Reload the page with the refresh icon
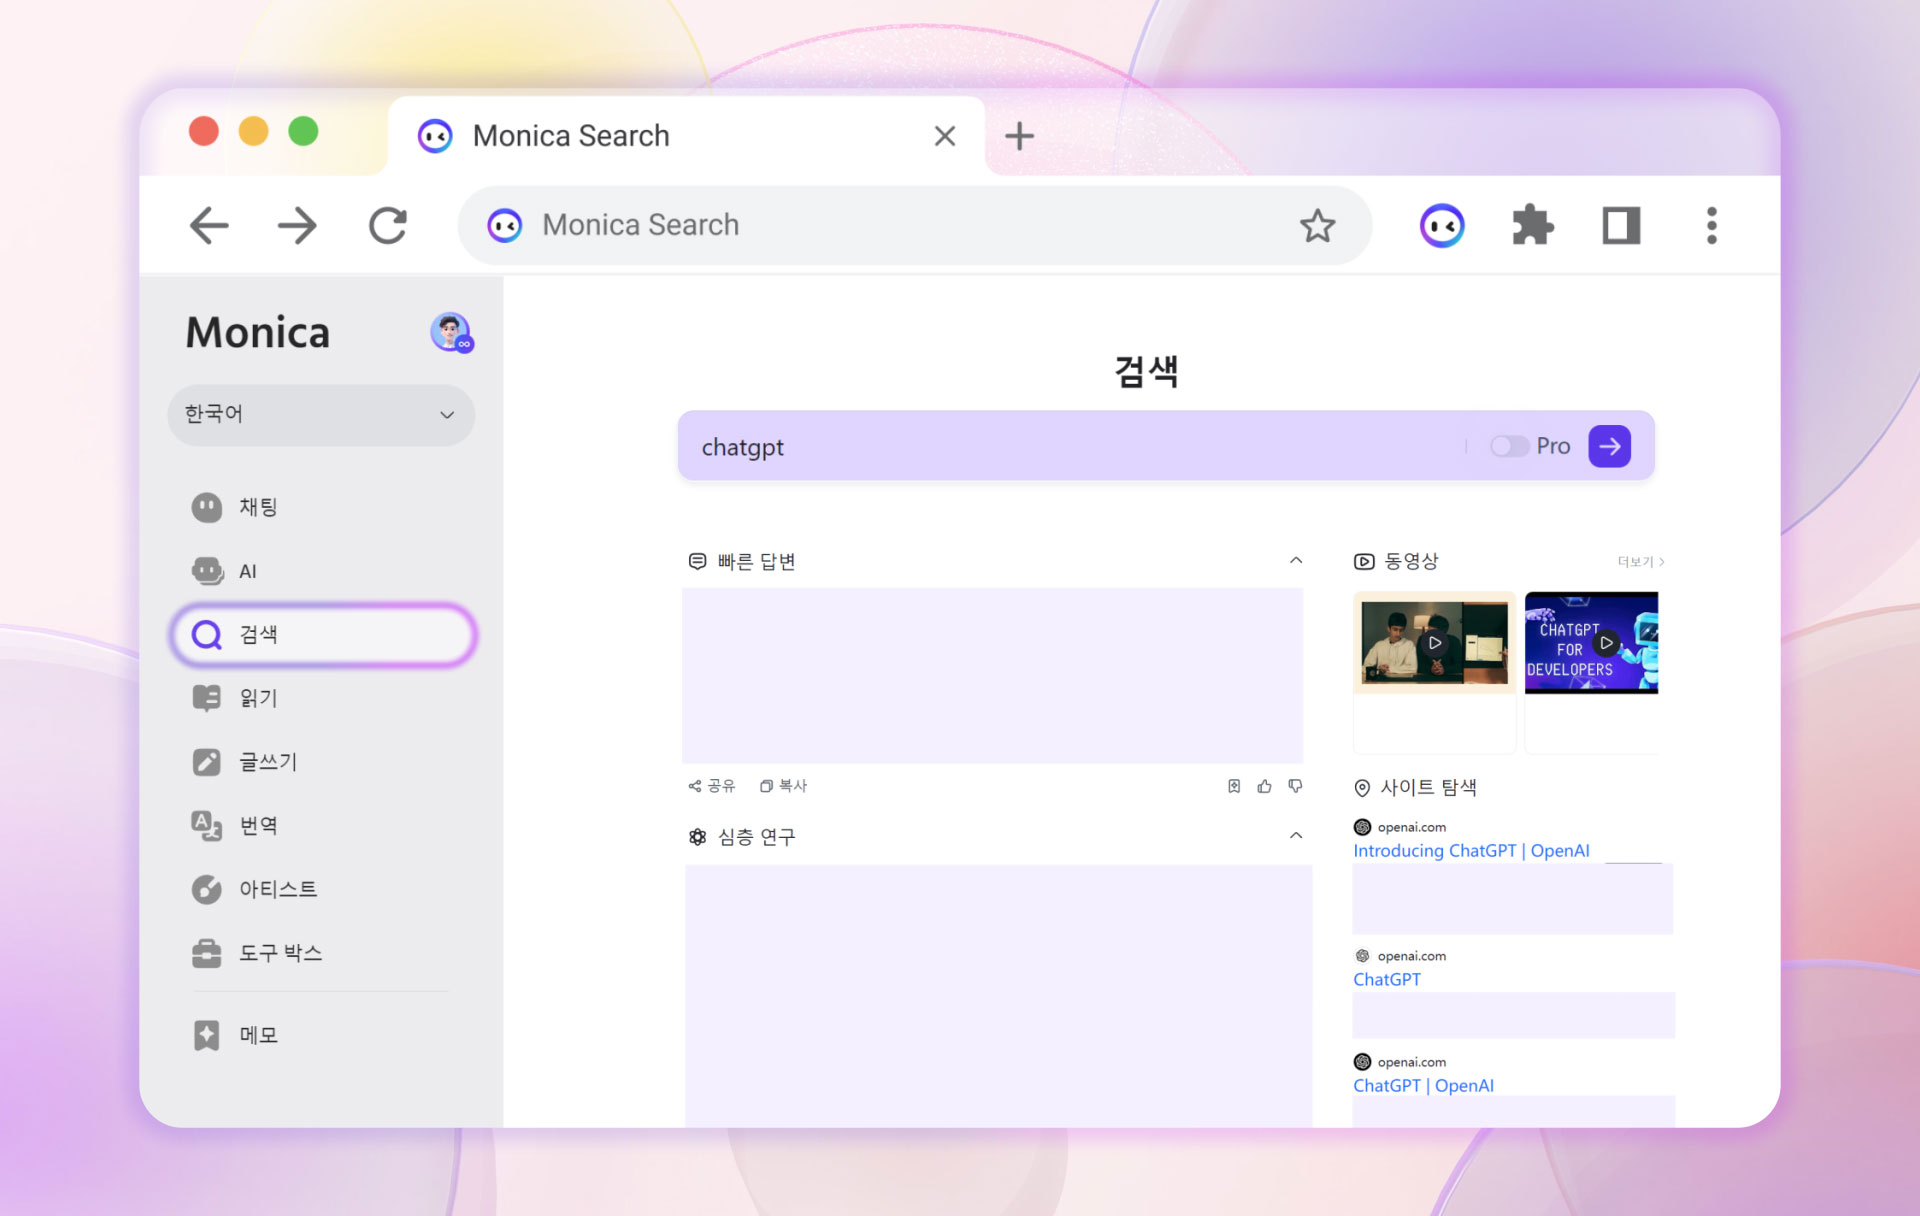1920x1216 pixels. 387,226
